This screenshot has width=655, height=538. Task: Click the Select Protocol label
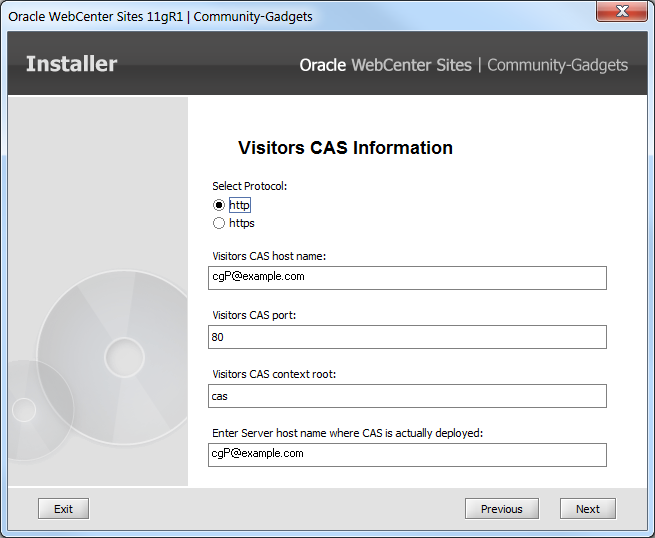[250, 186]
